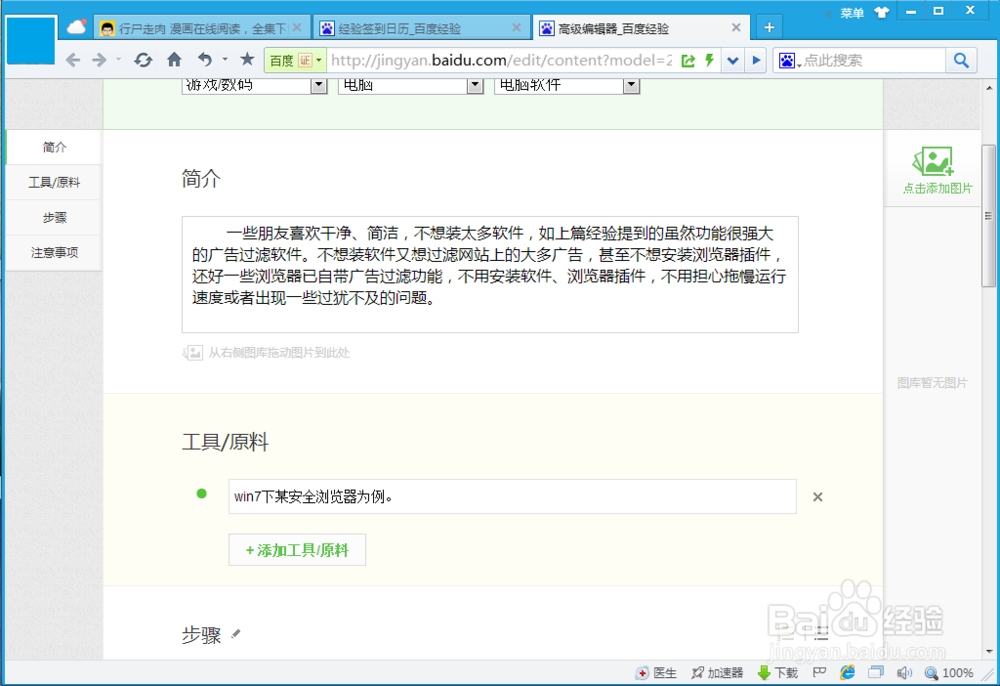The width and height of the screenshot is (1000, 686).
Task: Launch the 医生 (doctor) repair tool
Action: coord(658,672)
